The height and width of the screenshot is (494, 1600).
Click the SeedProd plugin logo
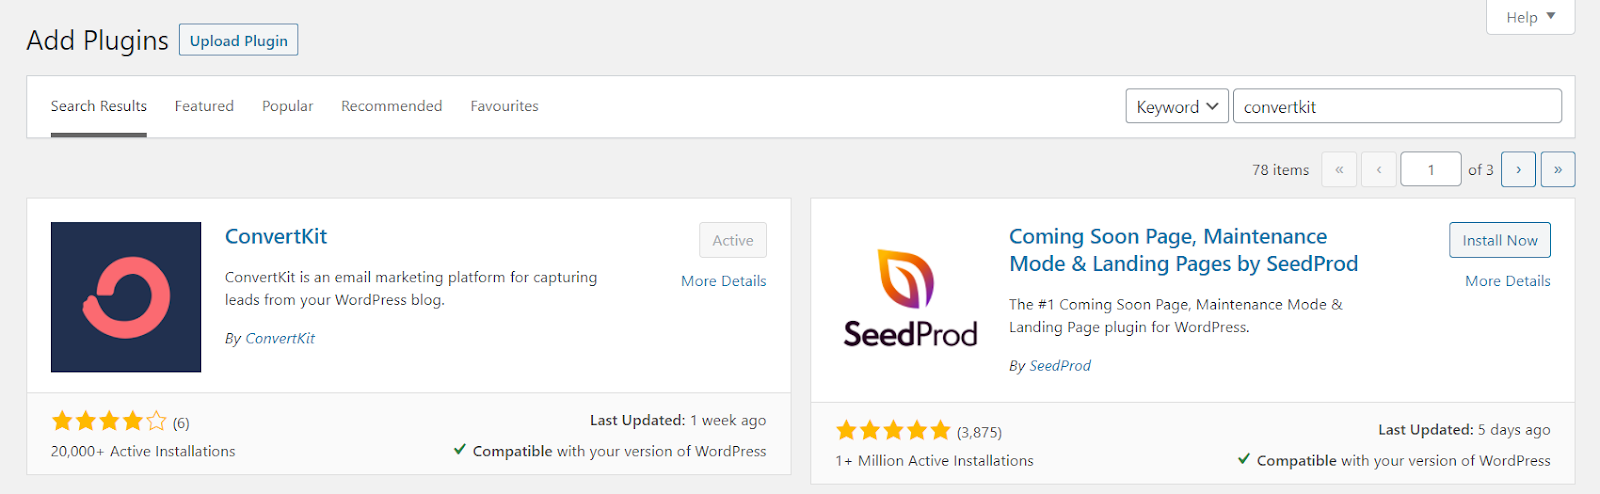[x=910, y=297]
